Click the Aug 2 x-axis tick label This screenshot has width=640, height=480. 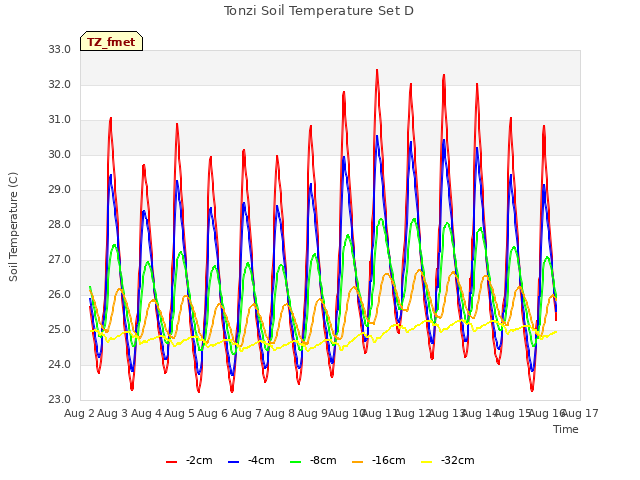click(x=79, y=413)
